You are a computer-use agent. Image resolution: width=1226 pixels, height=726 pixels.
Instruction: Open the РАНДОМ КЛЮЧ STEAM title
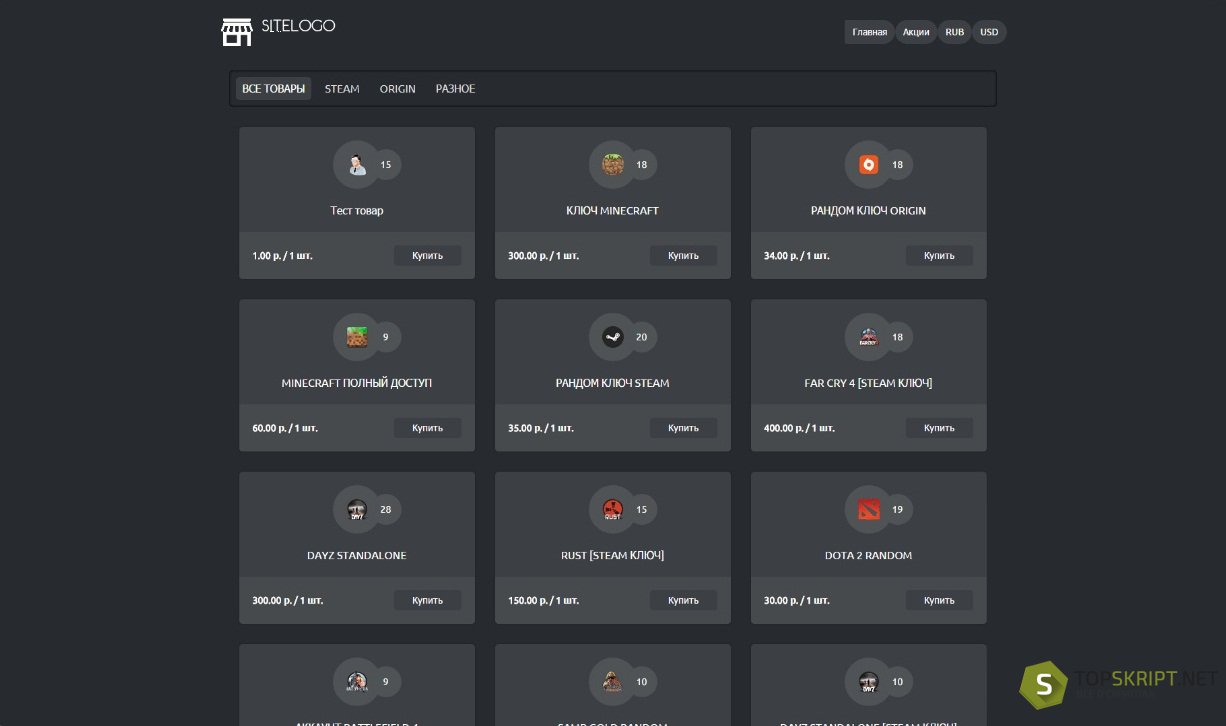pyautogui.click(x=613, y=383)
